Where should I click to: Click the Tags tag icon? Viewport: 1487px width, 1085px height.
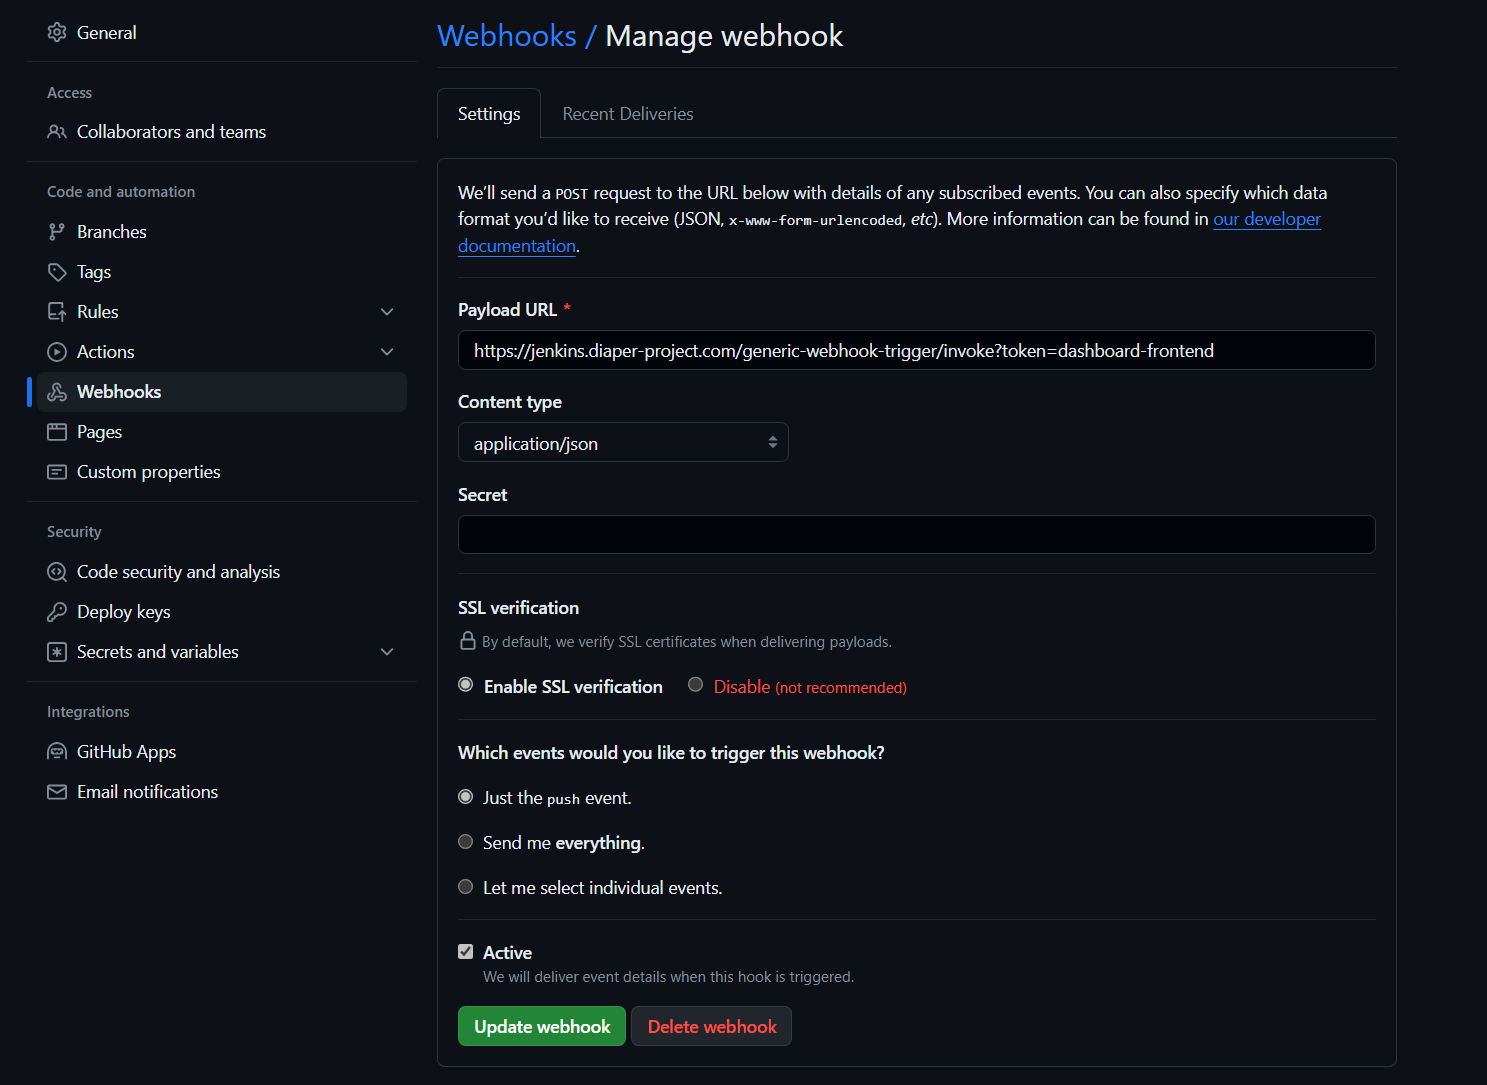pos(57,272)
